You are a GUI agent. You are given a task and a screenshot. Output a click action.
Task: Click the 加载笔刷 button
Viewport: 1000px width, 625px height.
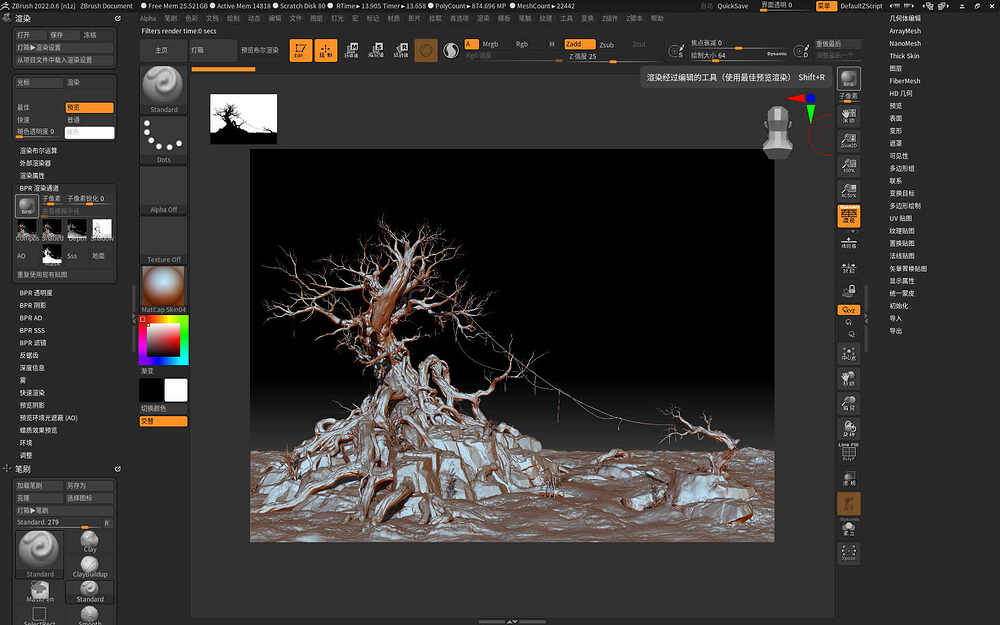[x=31, y=485]
